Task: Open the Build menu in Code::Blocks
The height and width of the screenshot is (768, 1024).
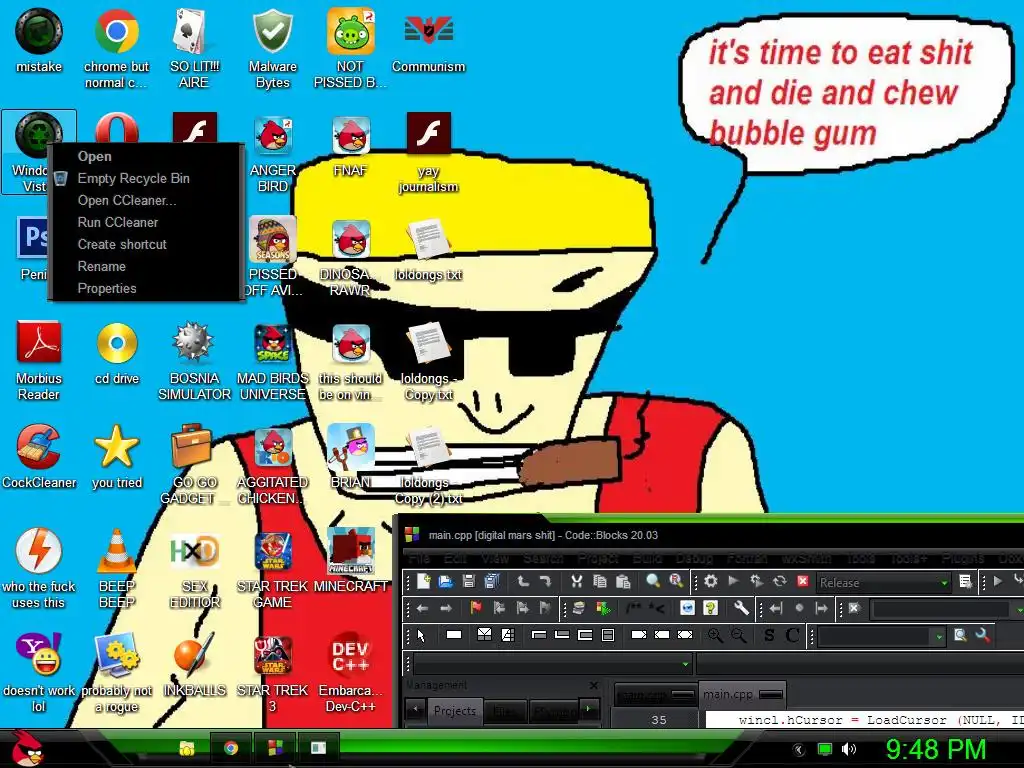Action: pos(647,558)
